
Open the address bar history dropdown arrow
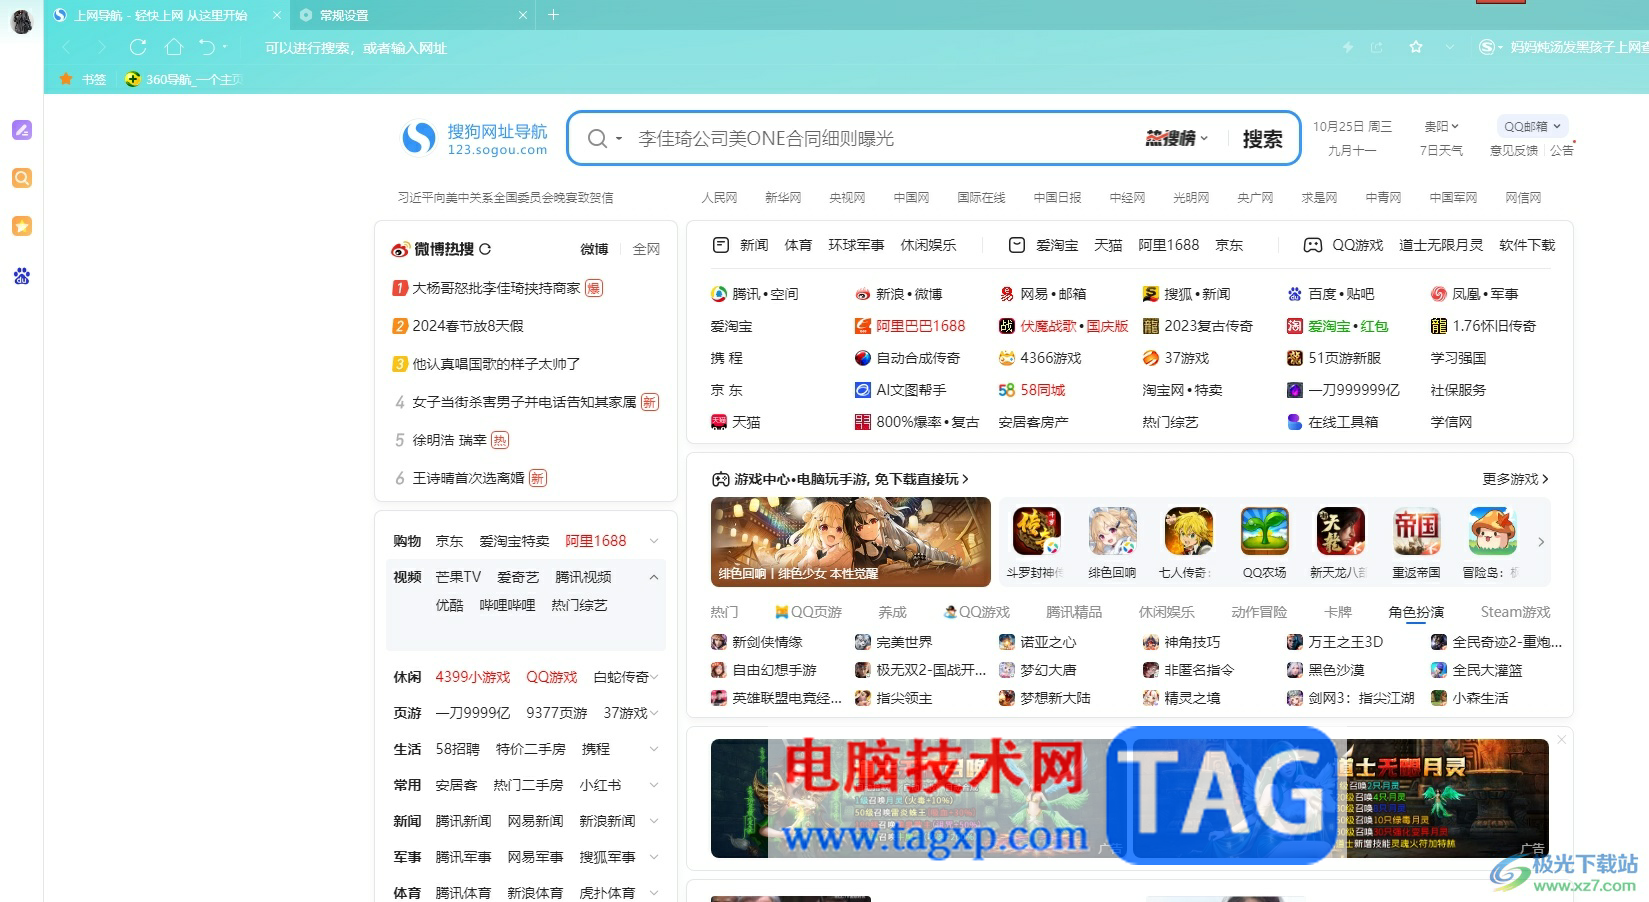tap(1450, 47)
